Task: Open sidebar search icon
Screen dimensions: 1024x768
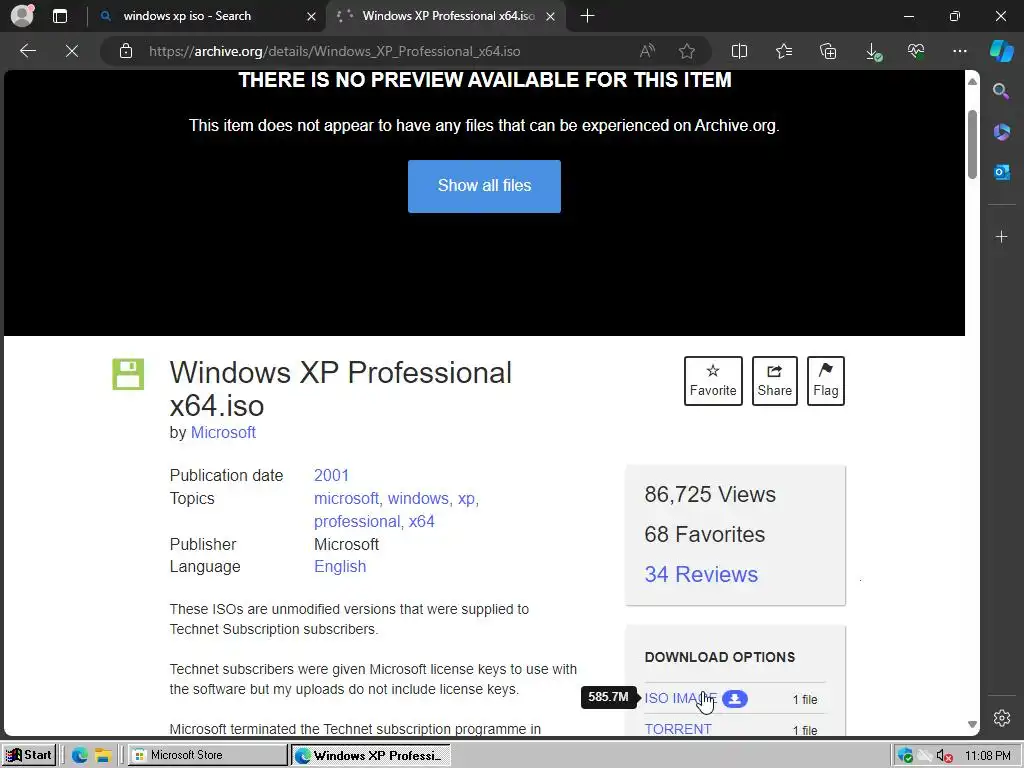Action: (x=1001, y=91)
